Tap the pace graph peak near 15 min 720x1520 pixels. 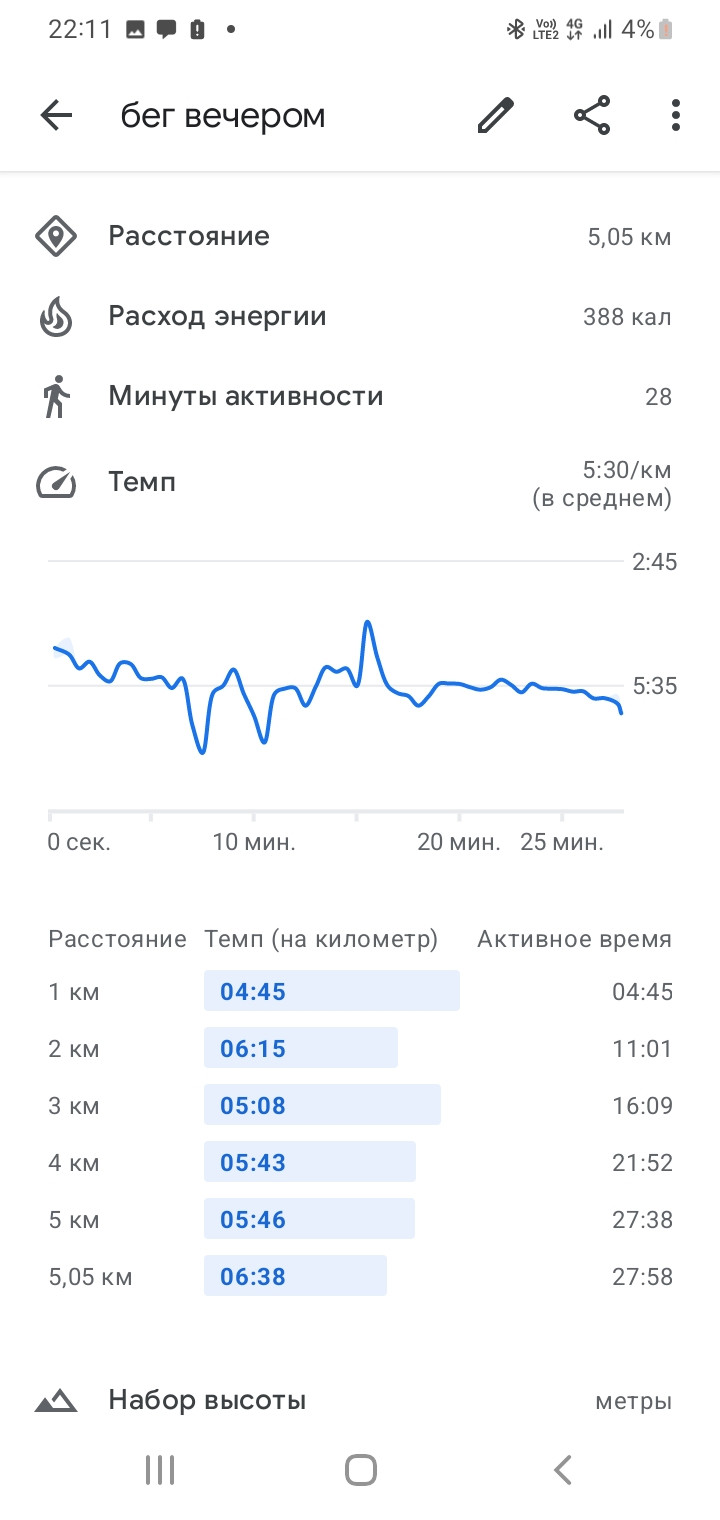368,623
